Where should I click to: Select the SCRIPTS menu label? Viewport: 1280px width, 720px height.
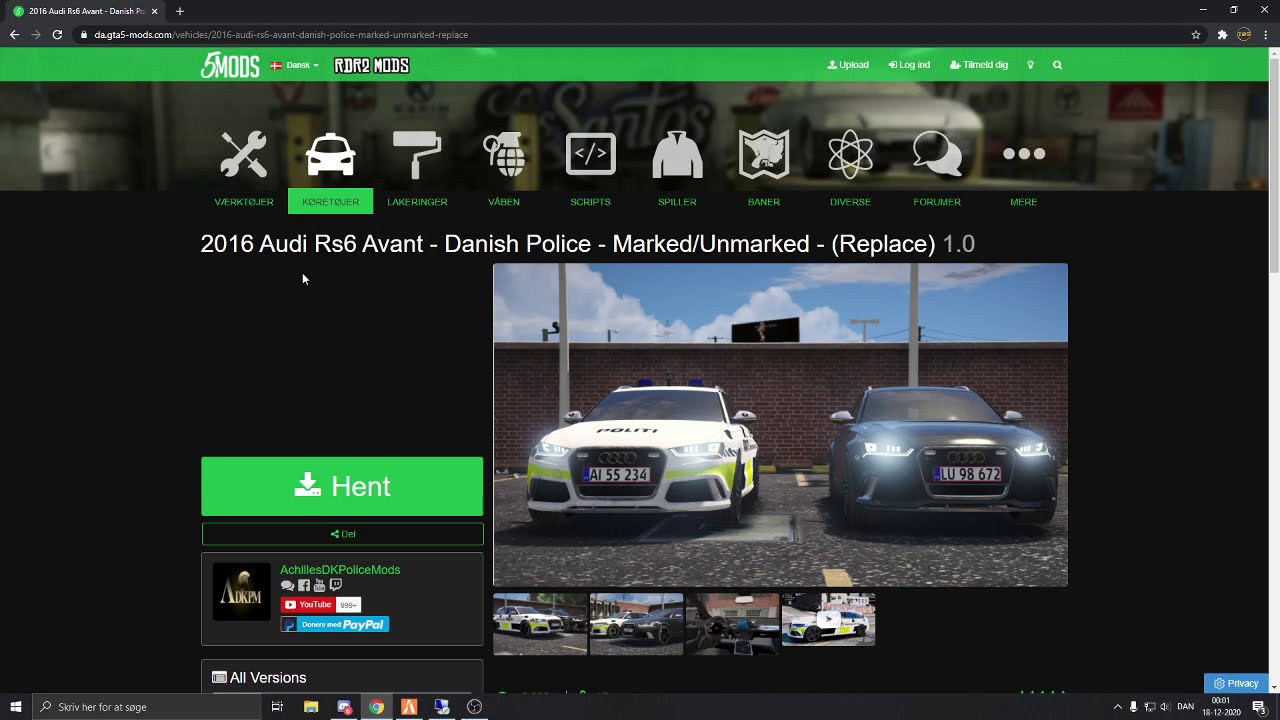590,202
